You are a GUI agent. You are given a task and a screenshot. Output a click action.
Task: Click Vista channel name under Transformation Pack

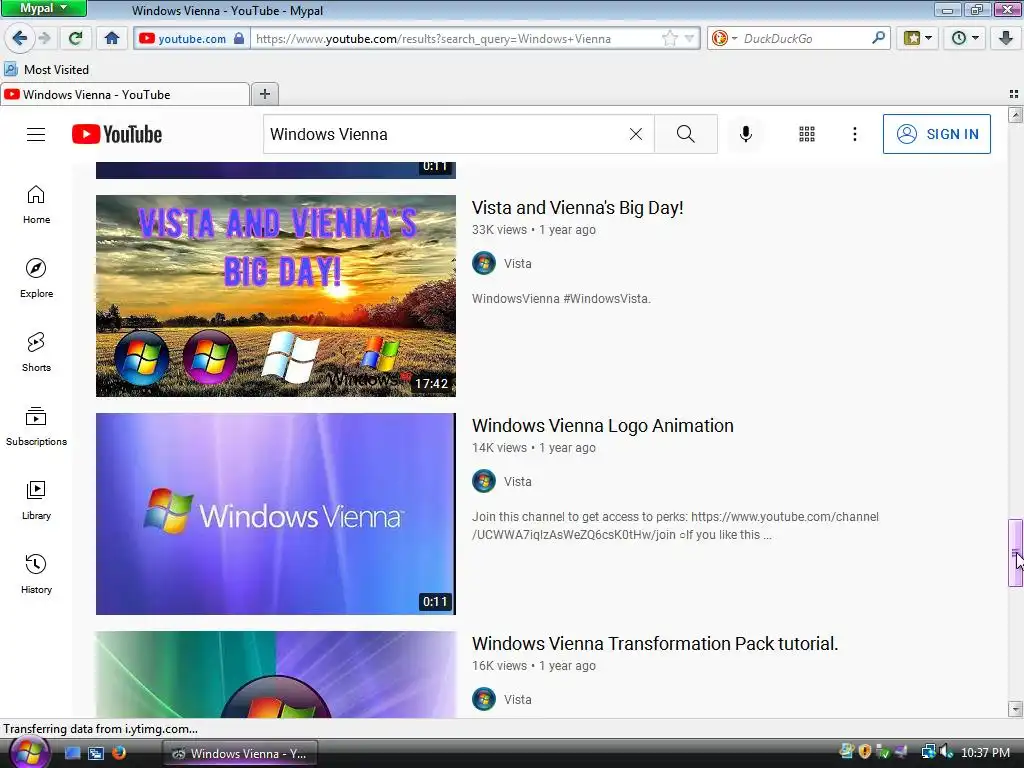(x=517, y=699)
